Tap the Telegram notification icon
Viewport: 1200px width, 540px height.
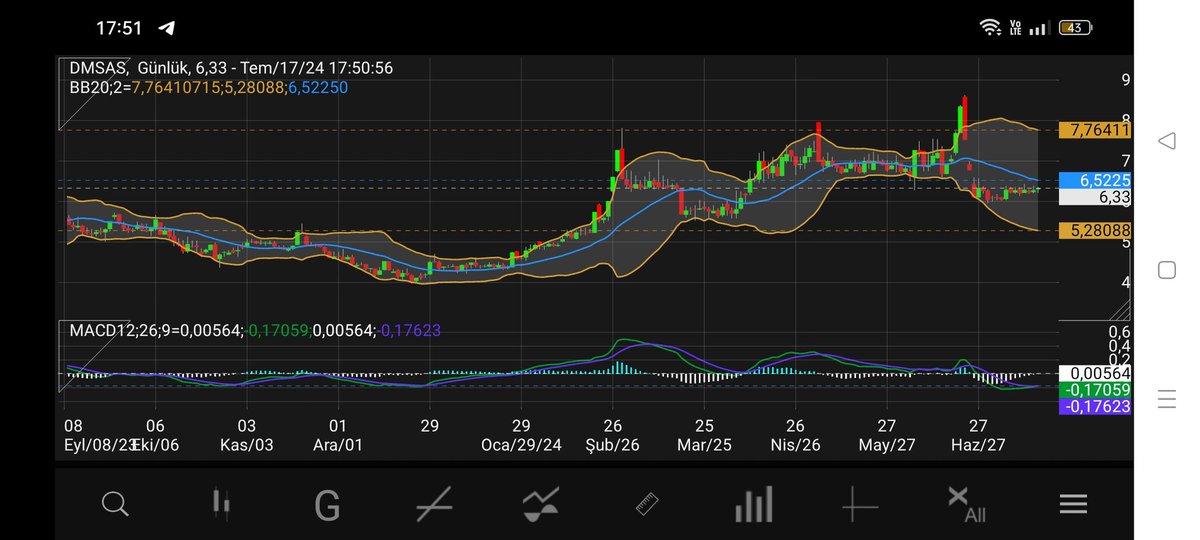pyautogui.click(x=167, y=27)
